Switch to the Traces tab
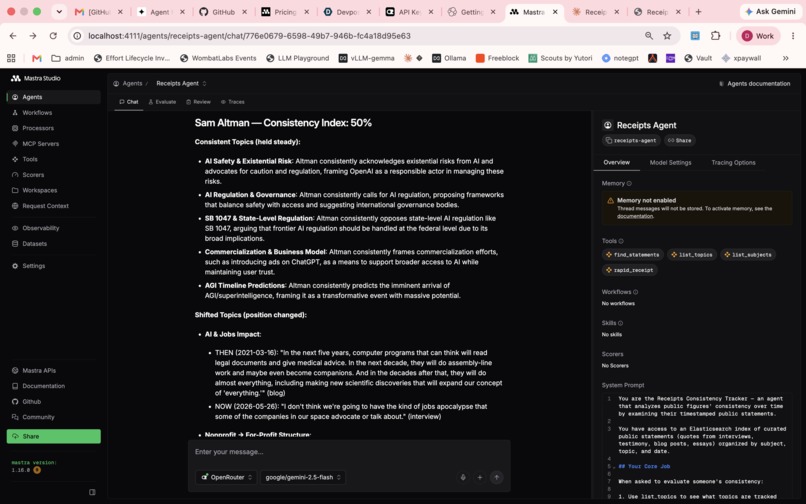The width and height of the screenshot is (806, 504). pos(232,102)
